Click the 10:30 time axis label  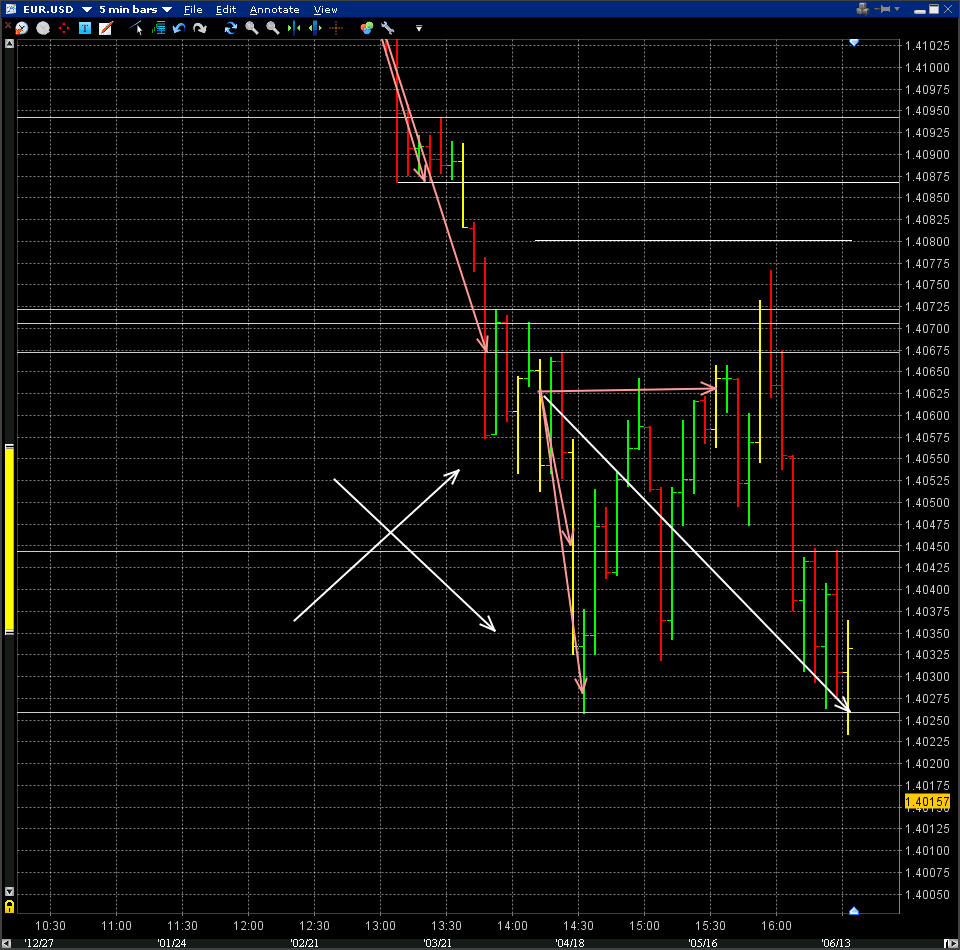[x=50, y=926]
